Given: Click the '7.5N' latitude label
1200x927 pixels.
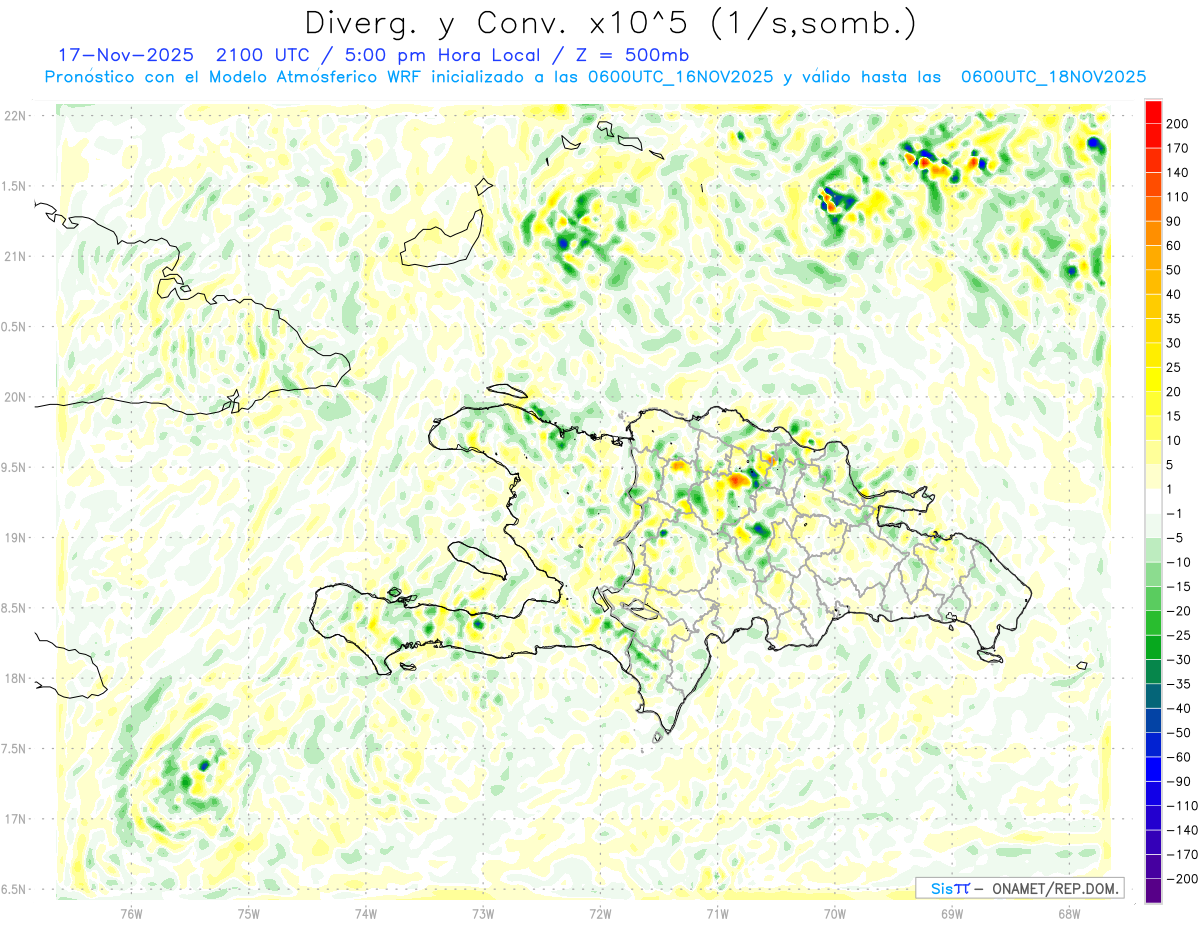Looking at the screenshot, I should (14, 748).
